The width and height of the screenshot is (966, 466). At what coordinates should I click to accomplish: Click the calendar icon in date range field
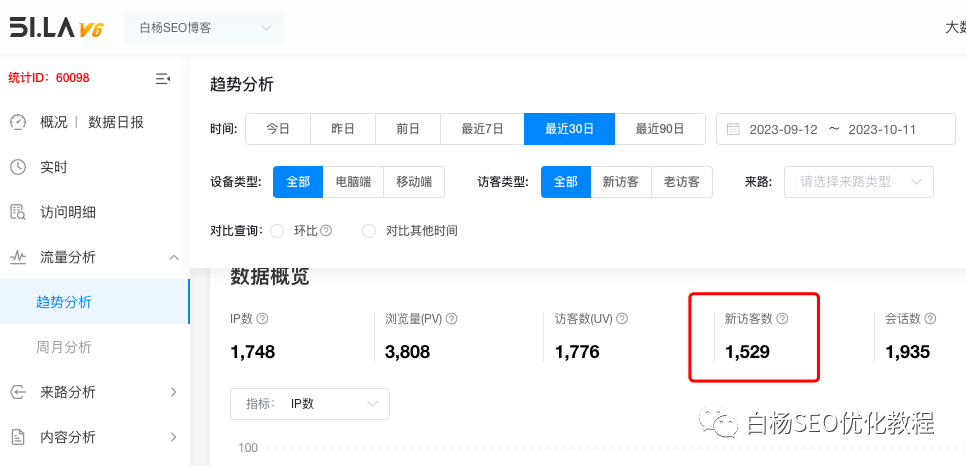(733, 129)
